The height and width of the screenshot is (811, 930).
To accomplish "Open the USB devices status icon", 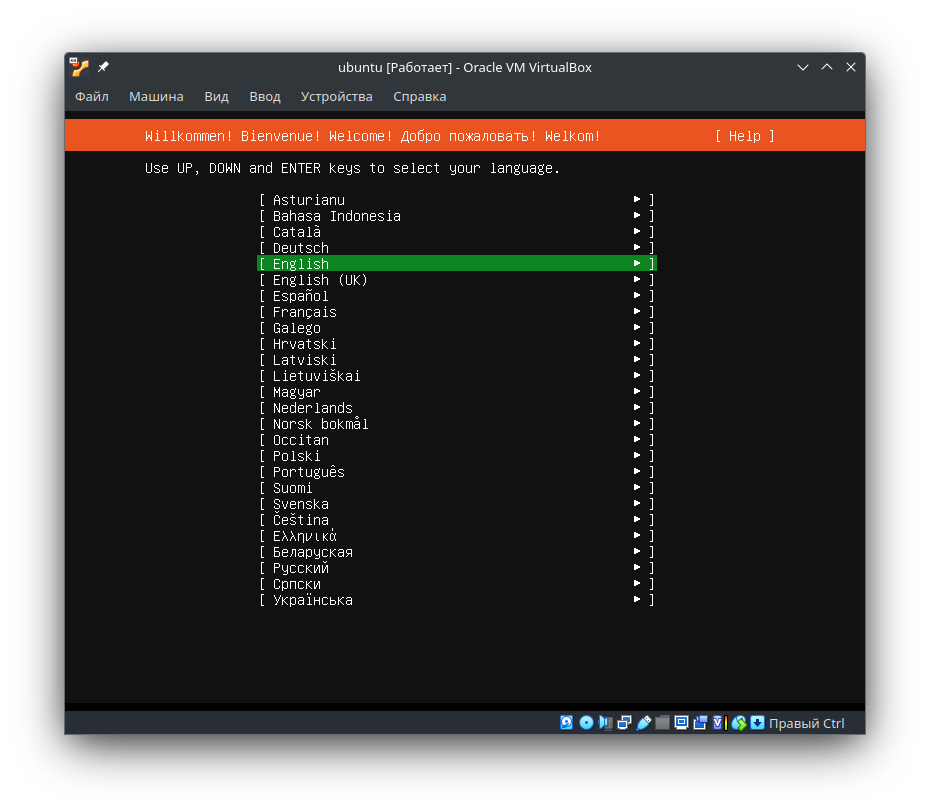I will 643,722.
